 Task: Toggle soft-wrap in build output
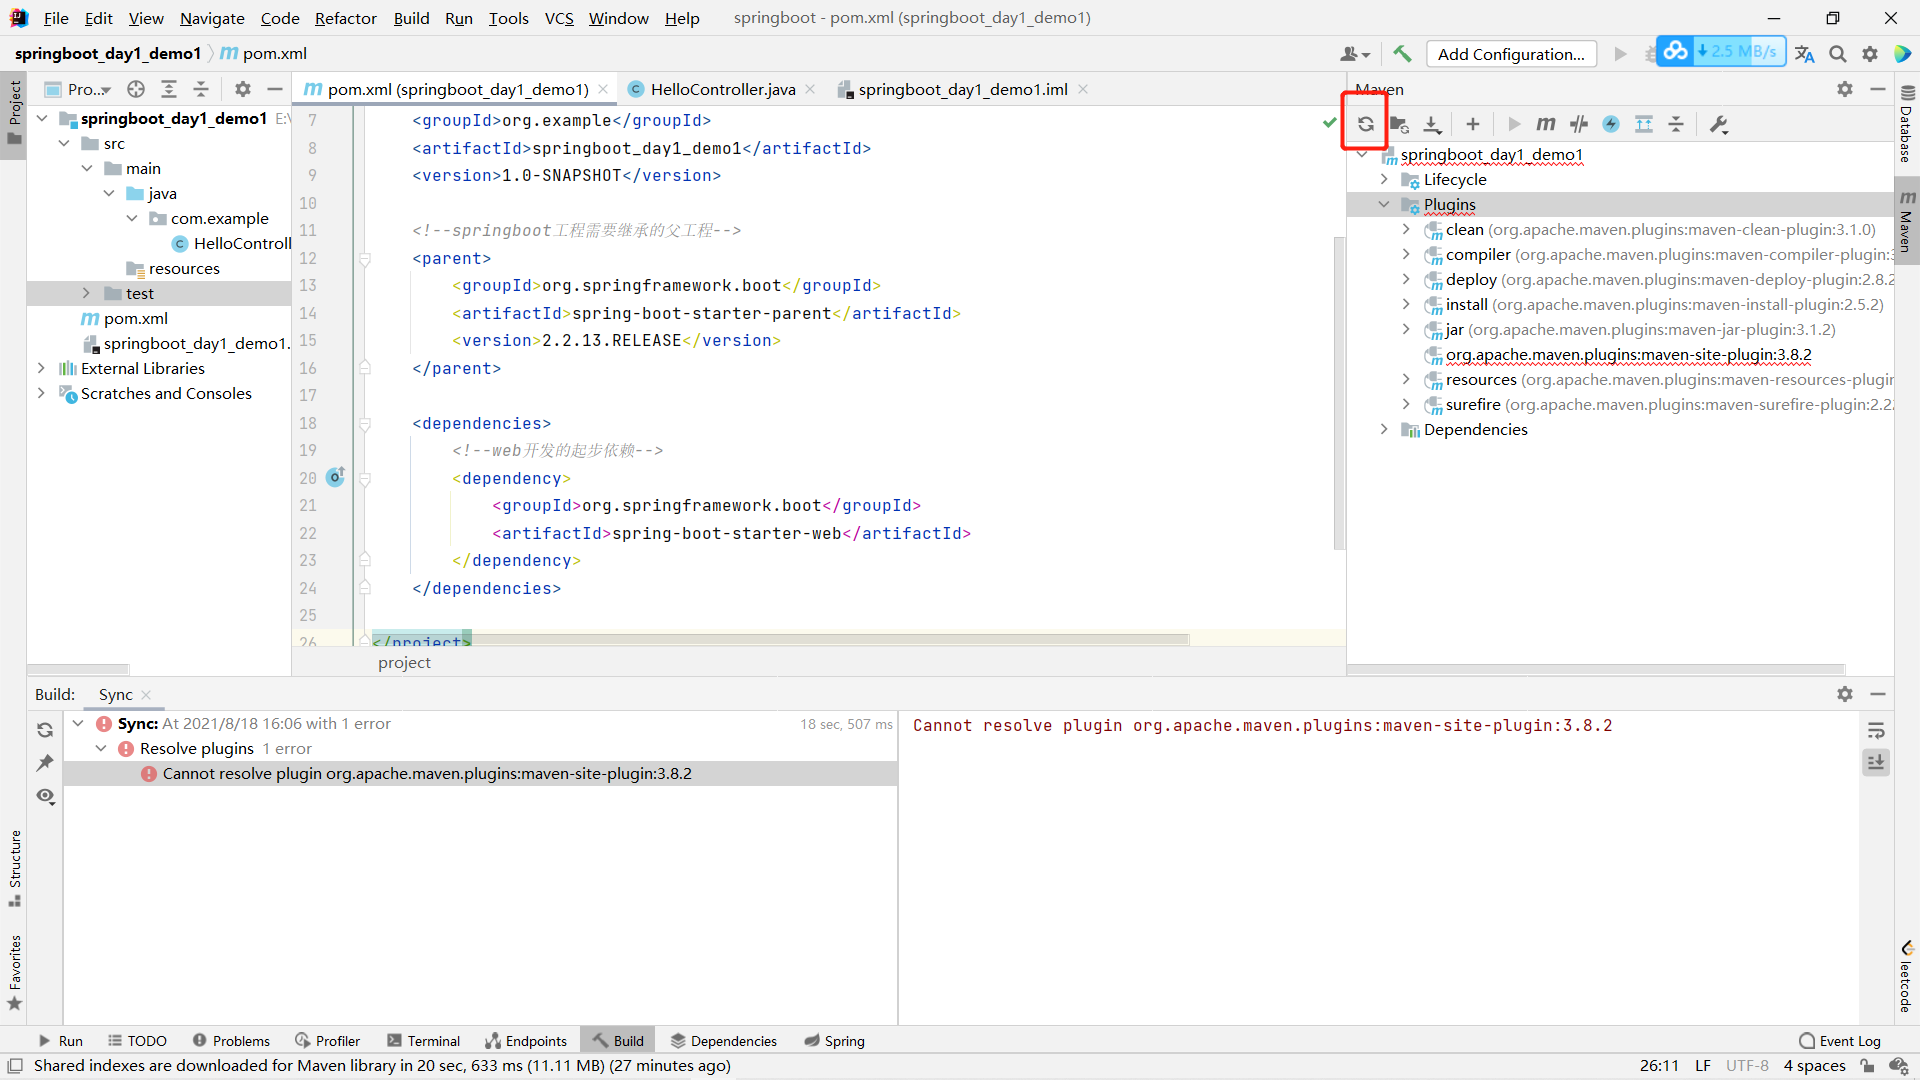[1876, 730]
